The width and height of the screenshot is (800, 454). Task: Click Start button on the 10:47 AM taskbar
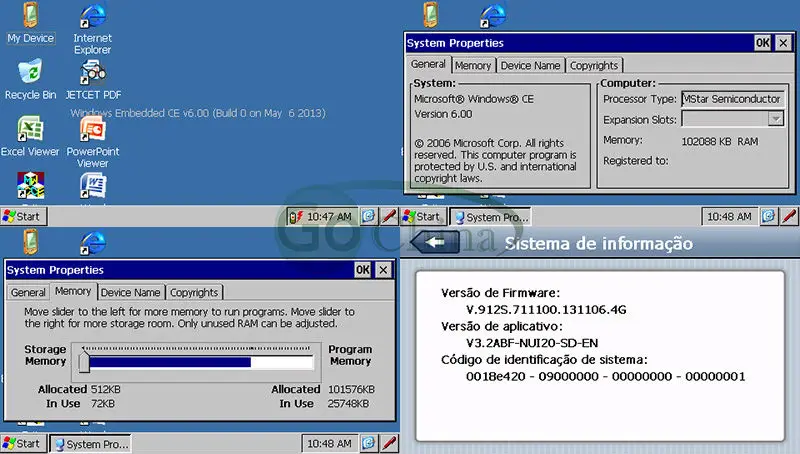point(23,216)
